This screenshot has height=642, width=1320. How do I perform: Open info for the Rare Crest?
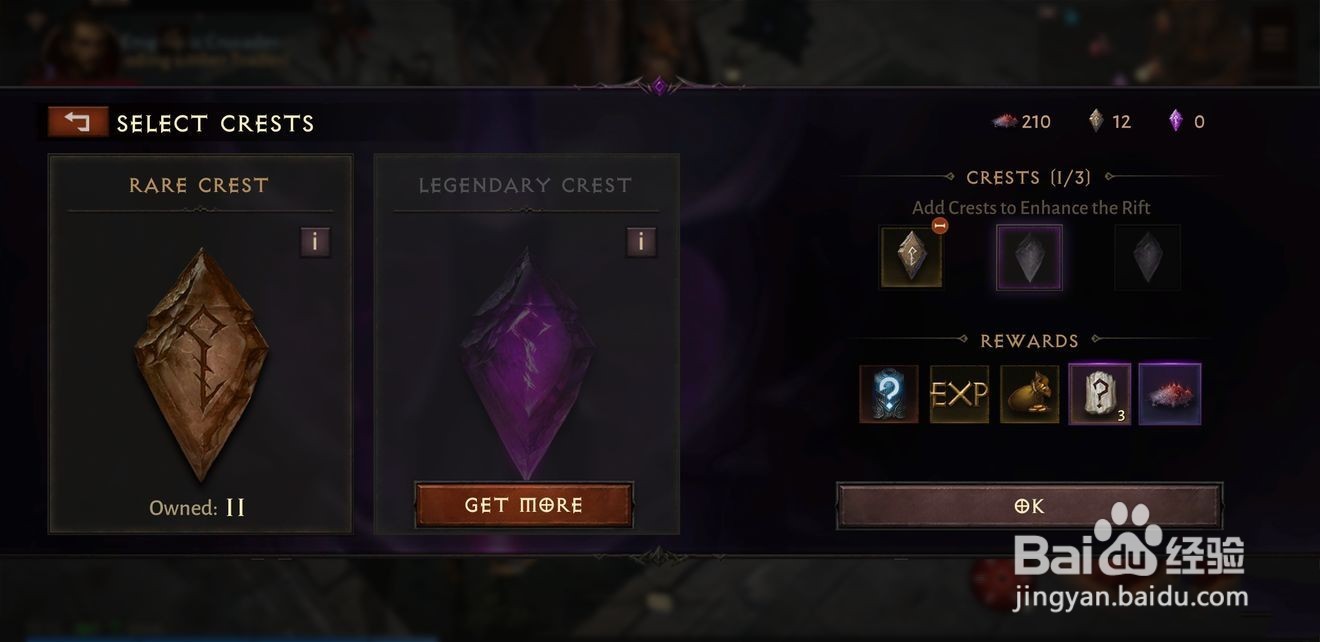coord(315,242)
